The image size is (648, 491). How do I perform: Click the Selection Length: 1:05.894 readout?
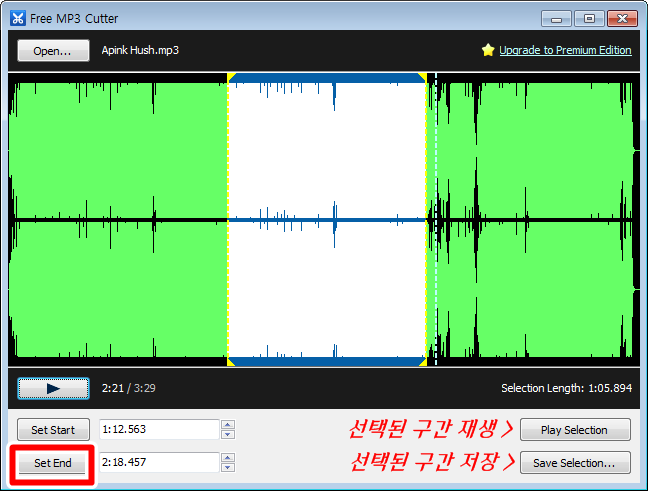[x=566, y=388]
